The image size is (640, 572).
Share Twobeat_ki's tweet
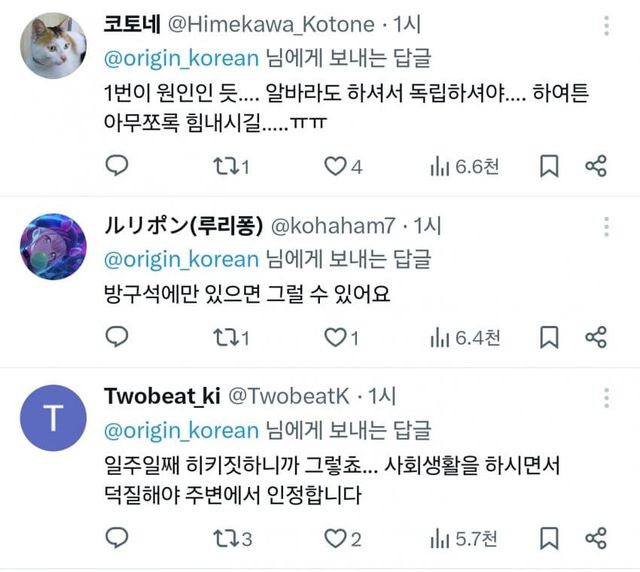point(595,539)
